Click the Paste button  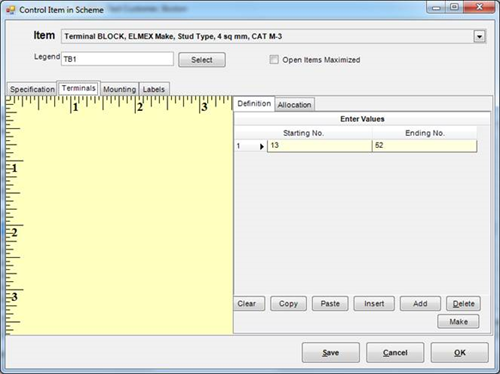(x=330, y=304)
